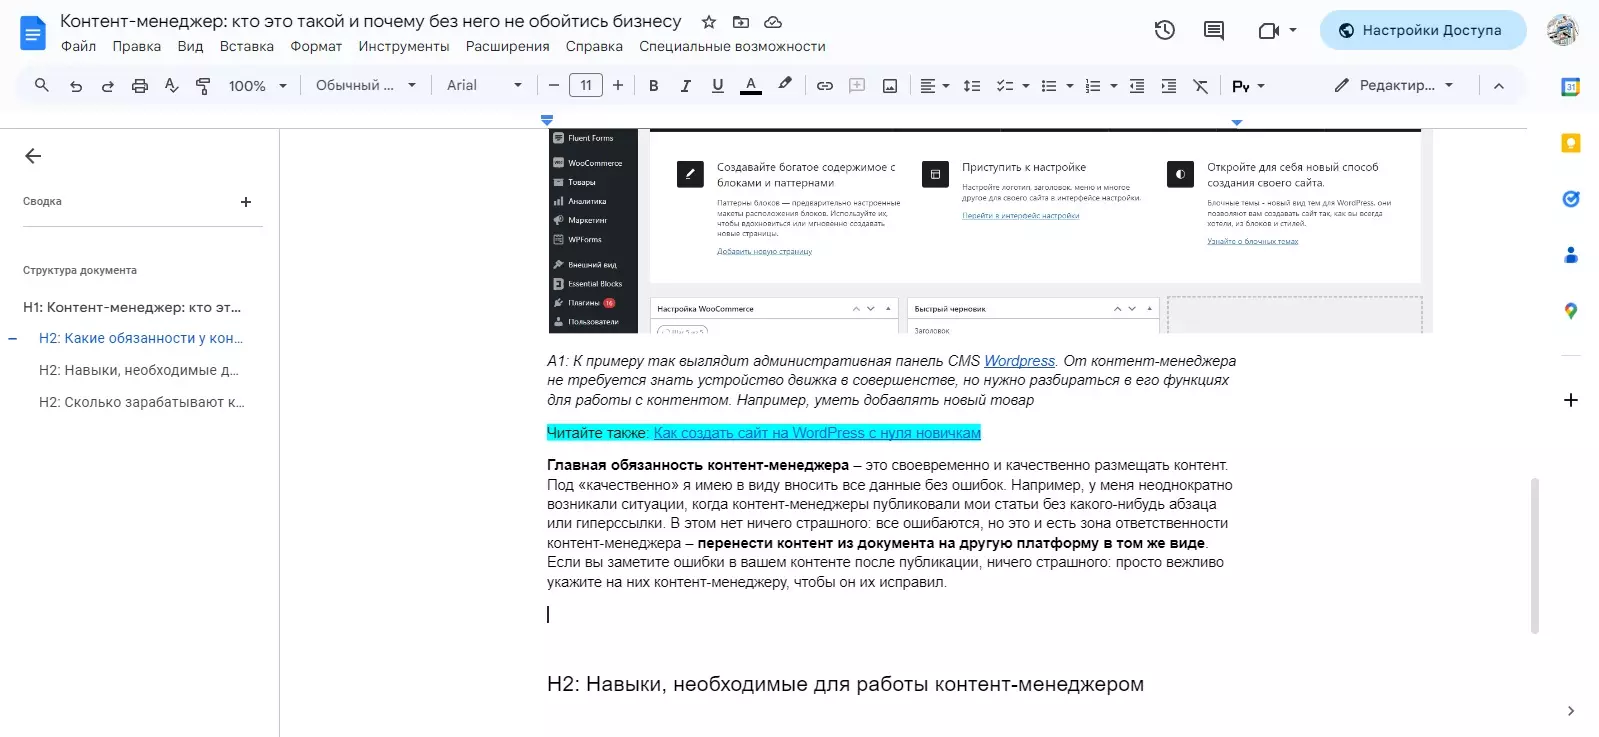Check cloud save status icon
Image resolution: width=1599 pixels, height=737 pixels.
tap(773, 22)
